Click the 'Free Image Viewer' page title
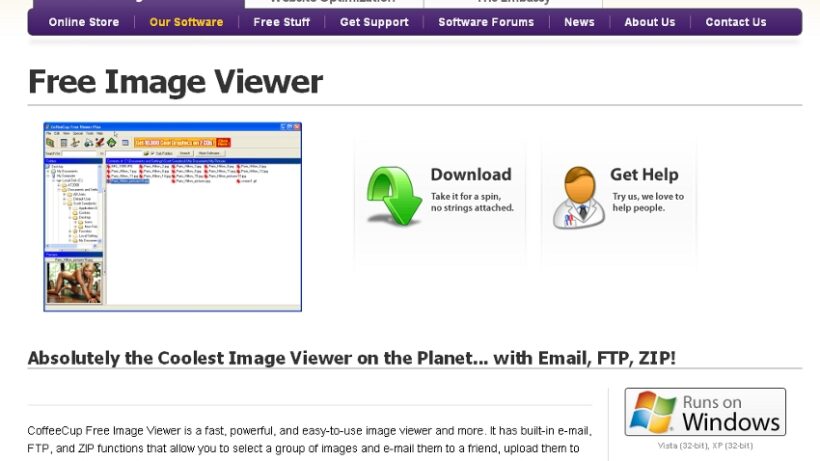820x461 pixels. pos(175,82)
